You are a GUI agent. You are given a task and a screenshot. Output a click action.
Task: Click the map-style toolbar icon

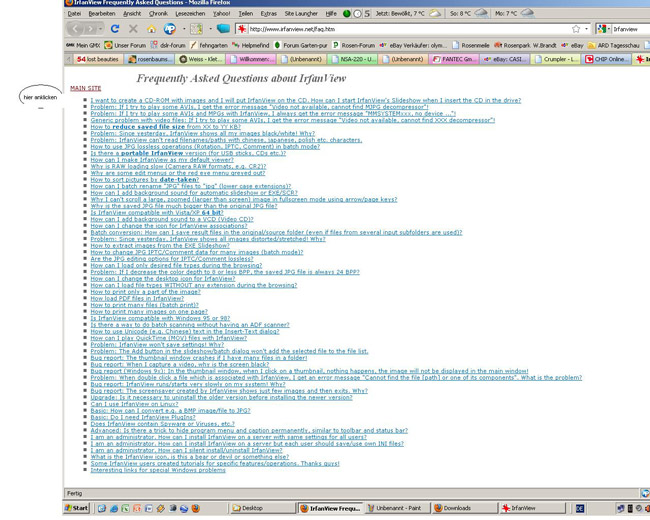(196, 29)
